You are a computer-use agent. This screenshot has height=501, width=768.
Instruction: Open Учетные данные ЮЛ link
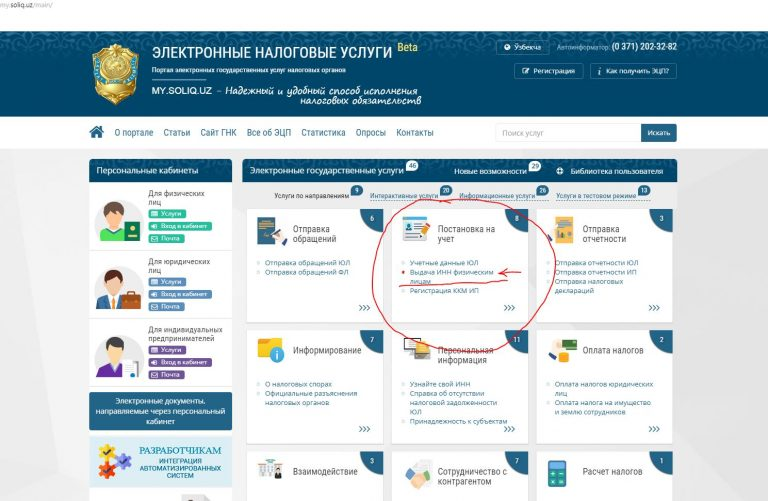[444, 262]
